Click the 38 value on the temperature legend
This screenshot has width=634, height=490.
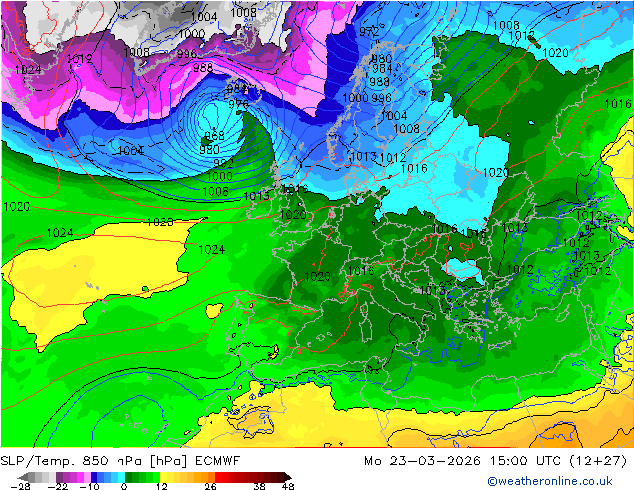(260, 486)
